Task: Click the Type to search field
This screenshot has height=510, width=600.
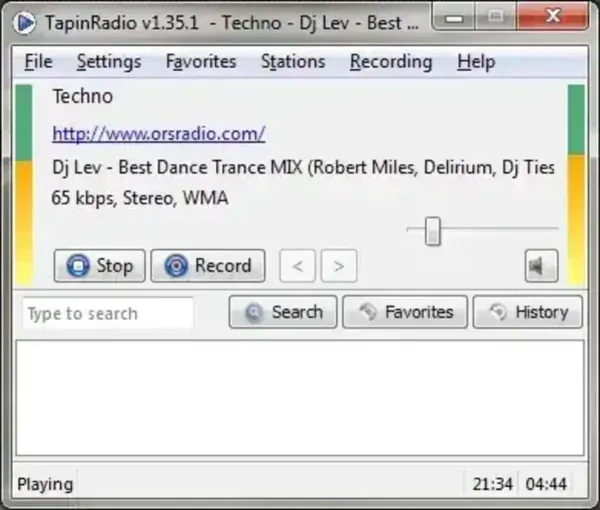Action: pyautogui.click(x=108, y=313)
